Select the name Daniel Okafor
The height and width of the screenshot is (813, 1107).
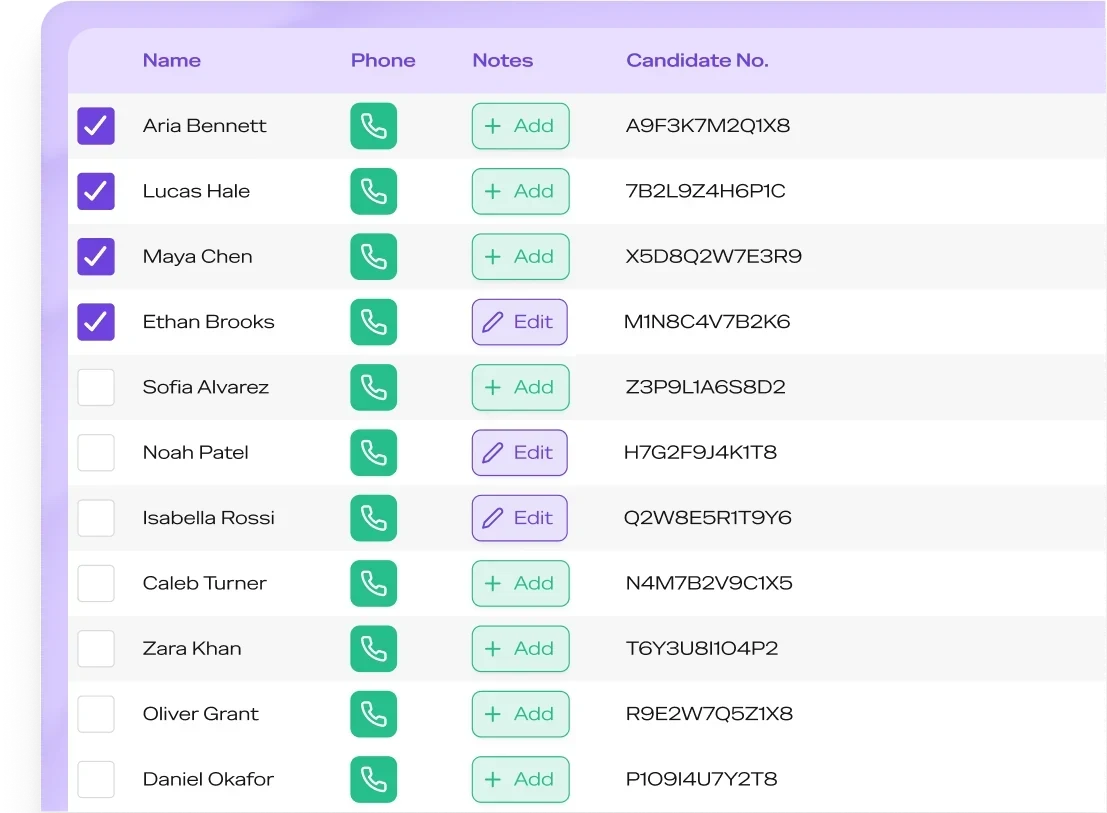(x=208, y=779)
